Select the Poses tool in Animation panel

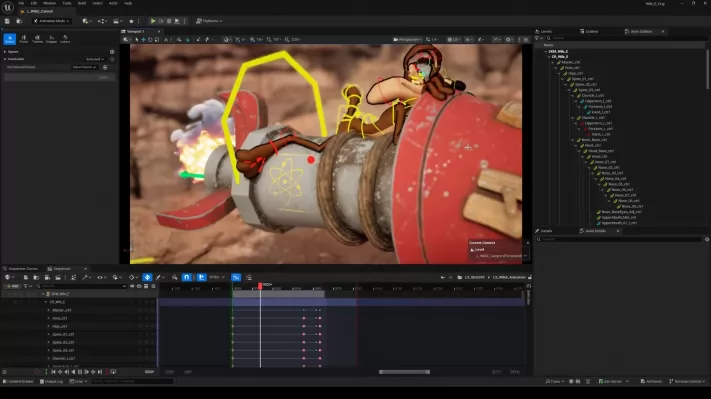coord(24,39)
